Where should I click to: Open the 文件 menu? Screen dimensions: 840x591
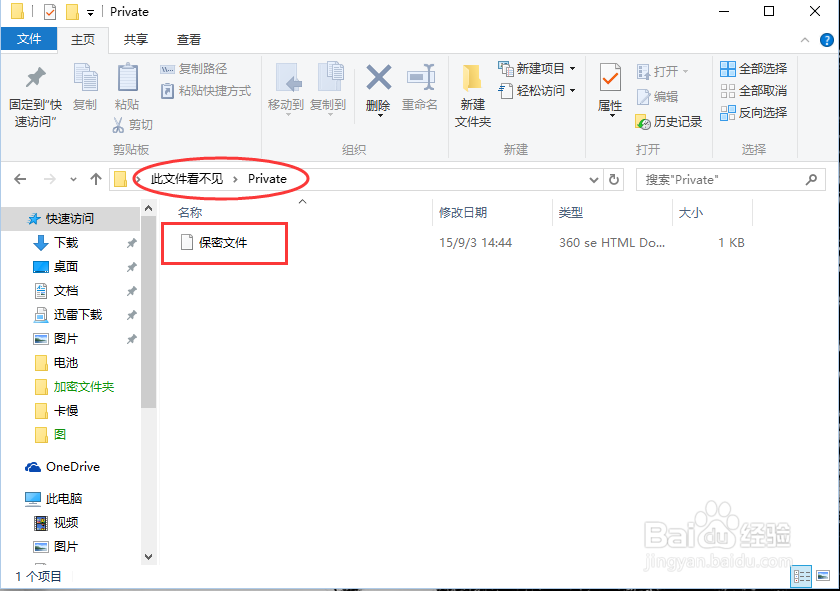point(29,38)
